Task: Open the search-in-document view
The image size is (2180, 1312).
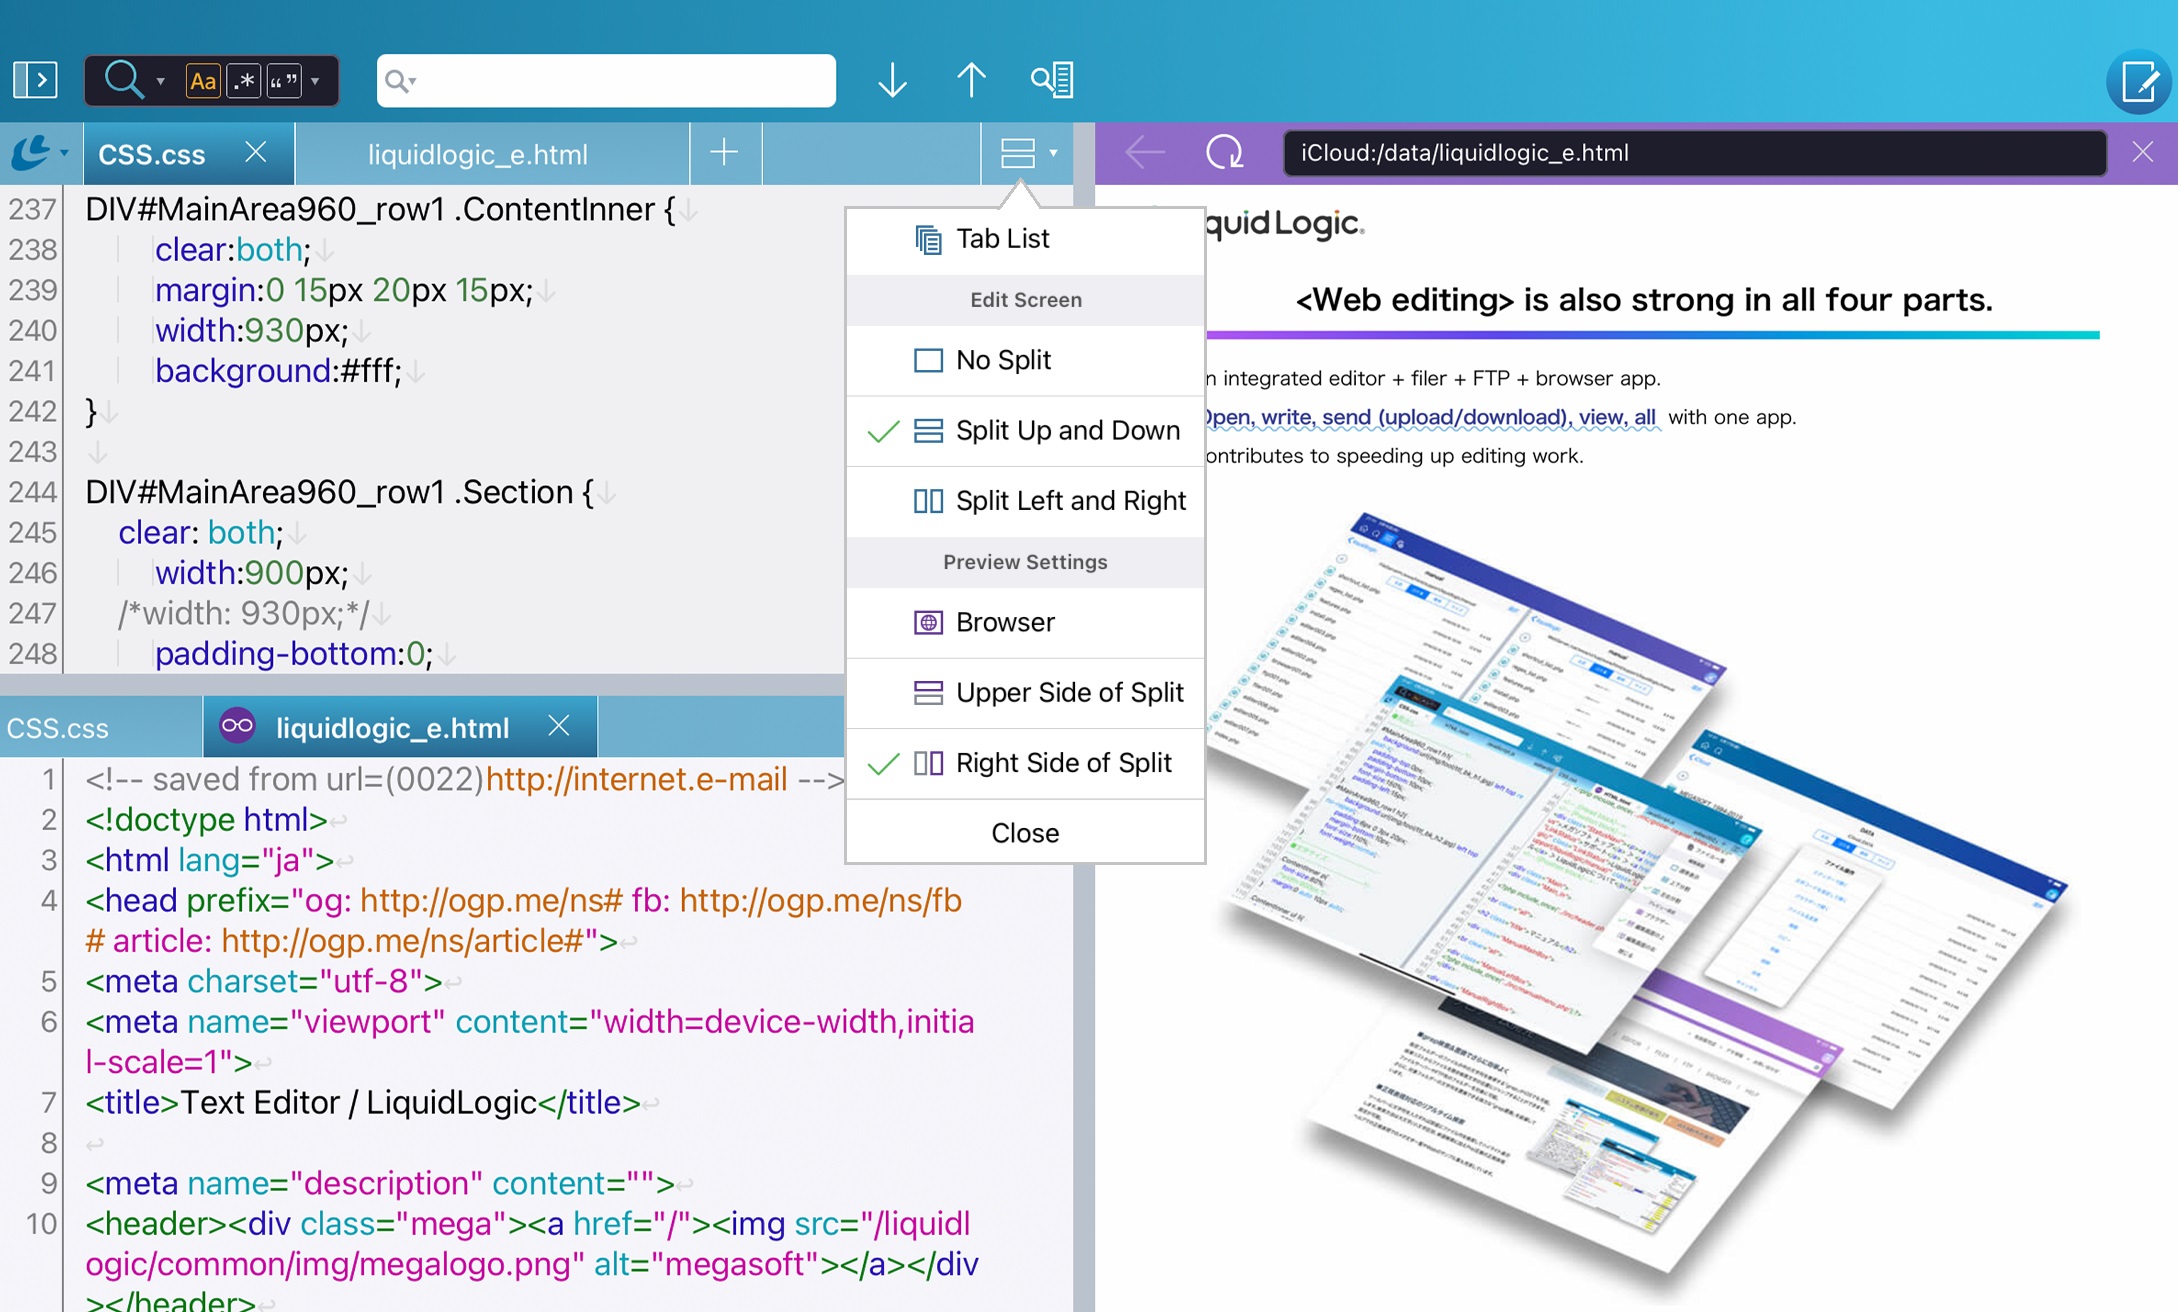Action: tap(1052, 79)
